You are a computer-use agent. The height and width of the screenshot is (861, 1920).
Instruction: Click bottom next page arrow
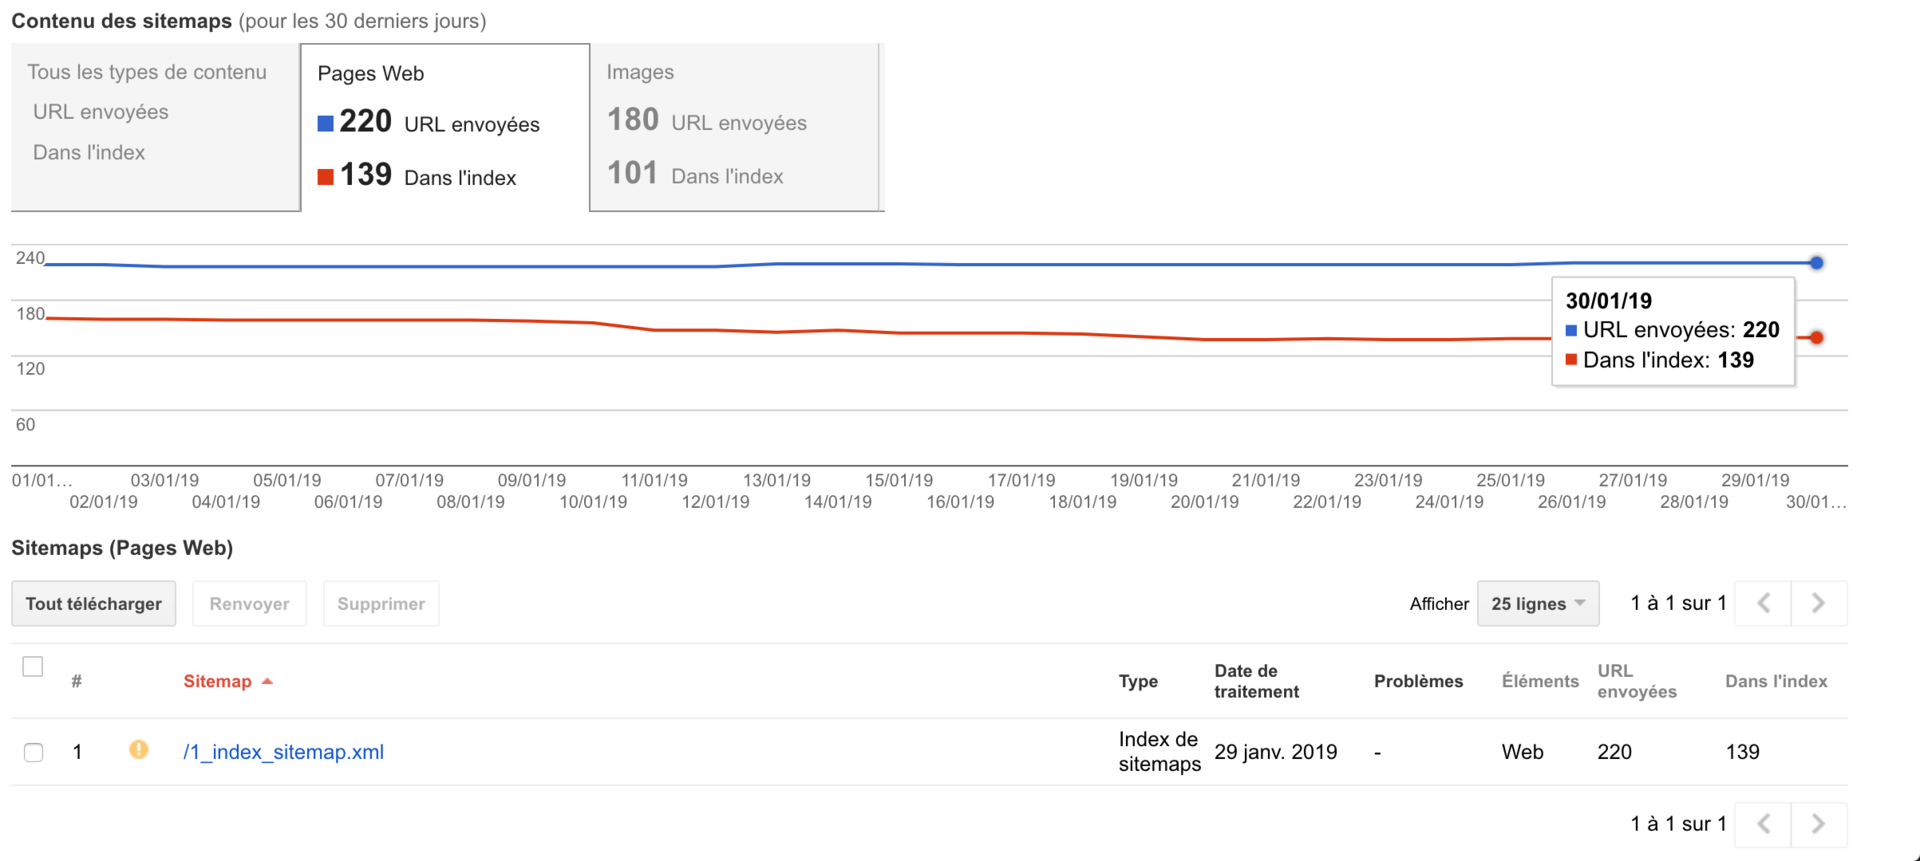[1819, 824]
